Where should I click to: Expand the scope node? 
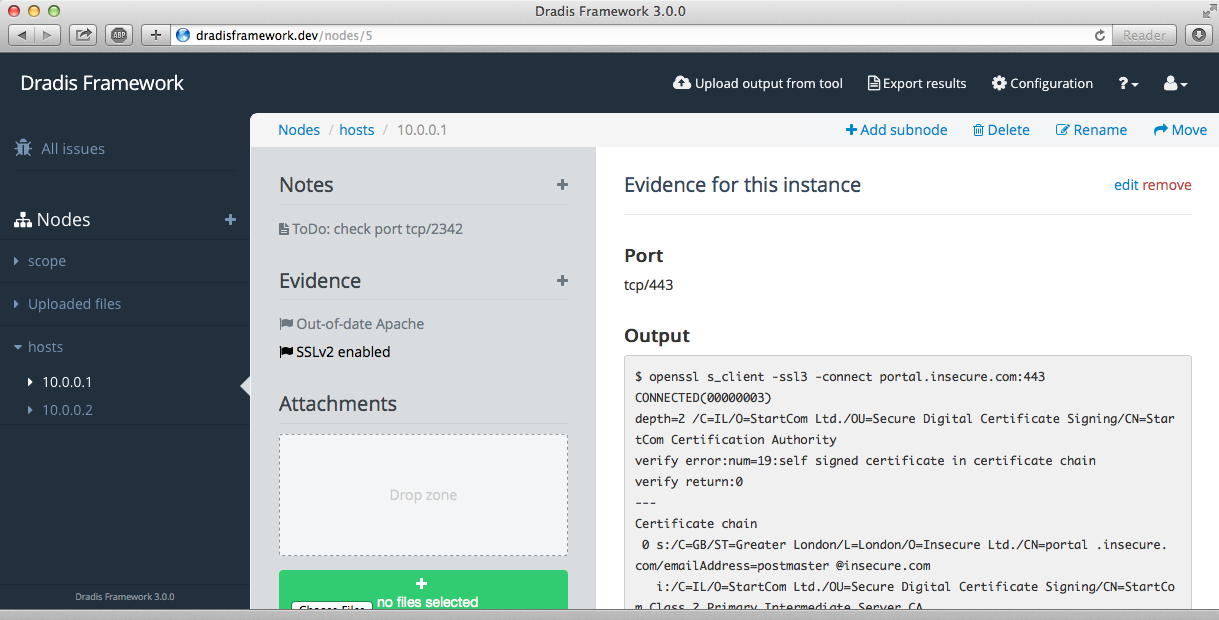[x=17, y=261]
